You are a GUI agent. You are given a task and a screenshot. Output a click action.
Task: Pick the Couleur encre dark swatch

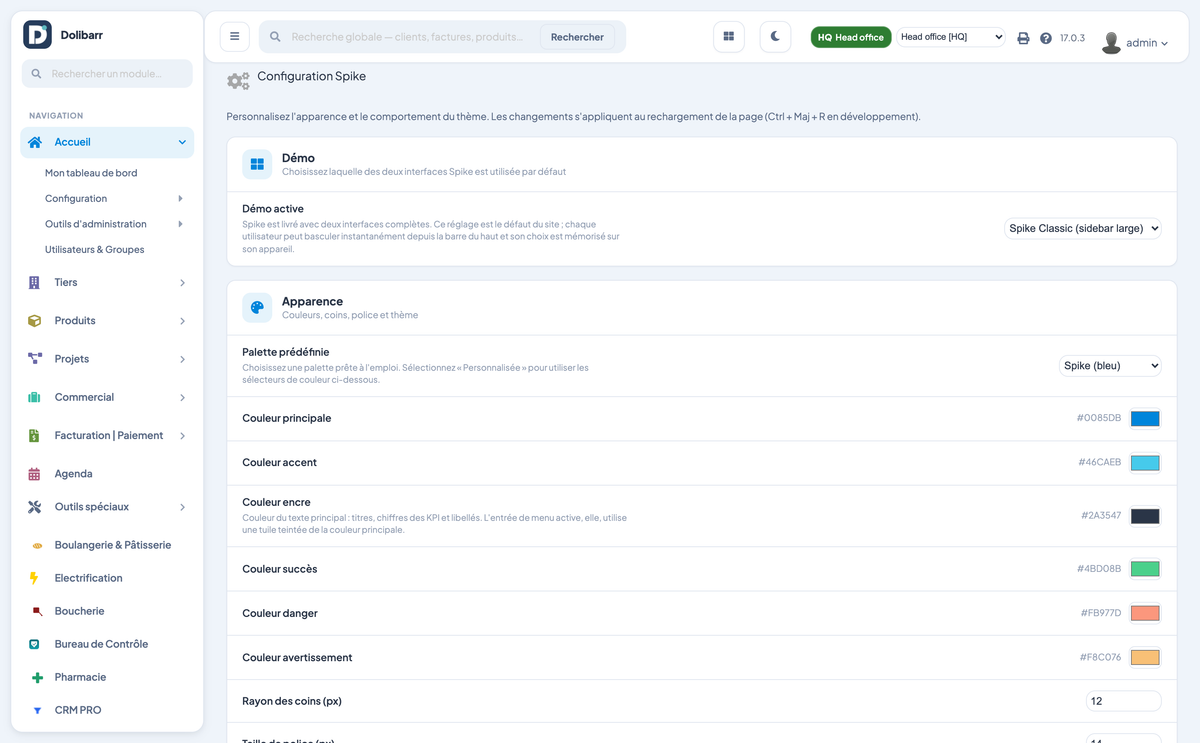[1145, 516]
